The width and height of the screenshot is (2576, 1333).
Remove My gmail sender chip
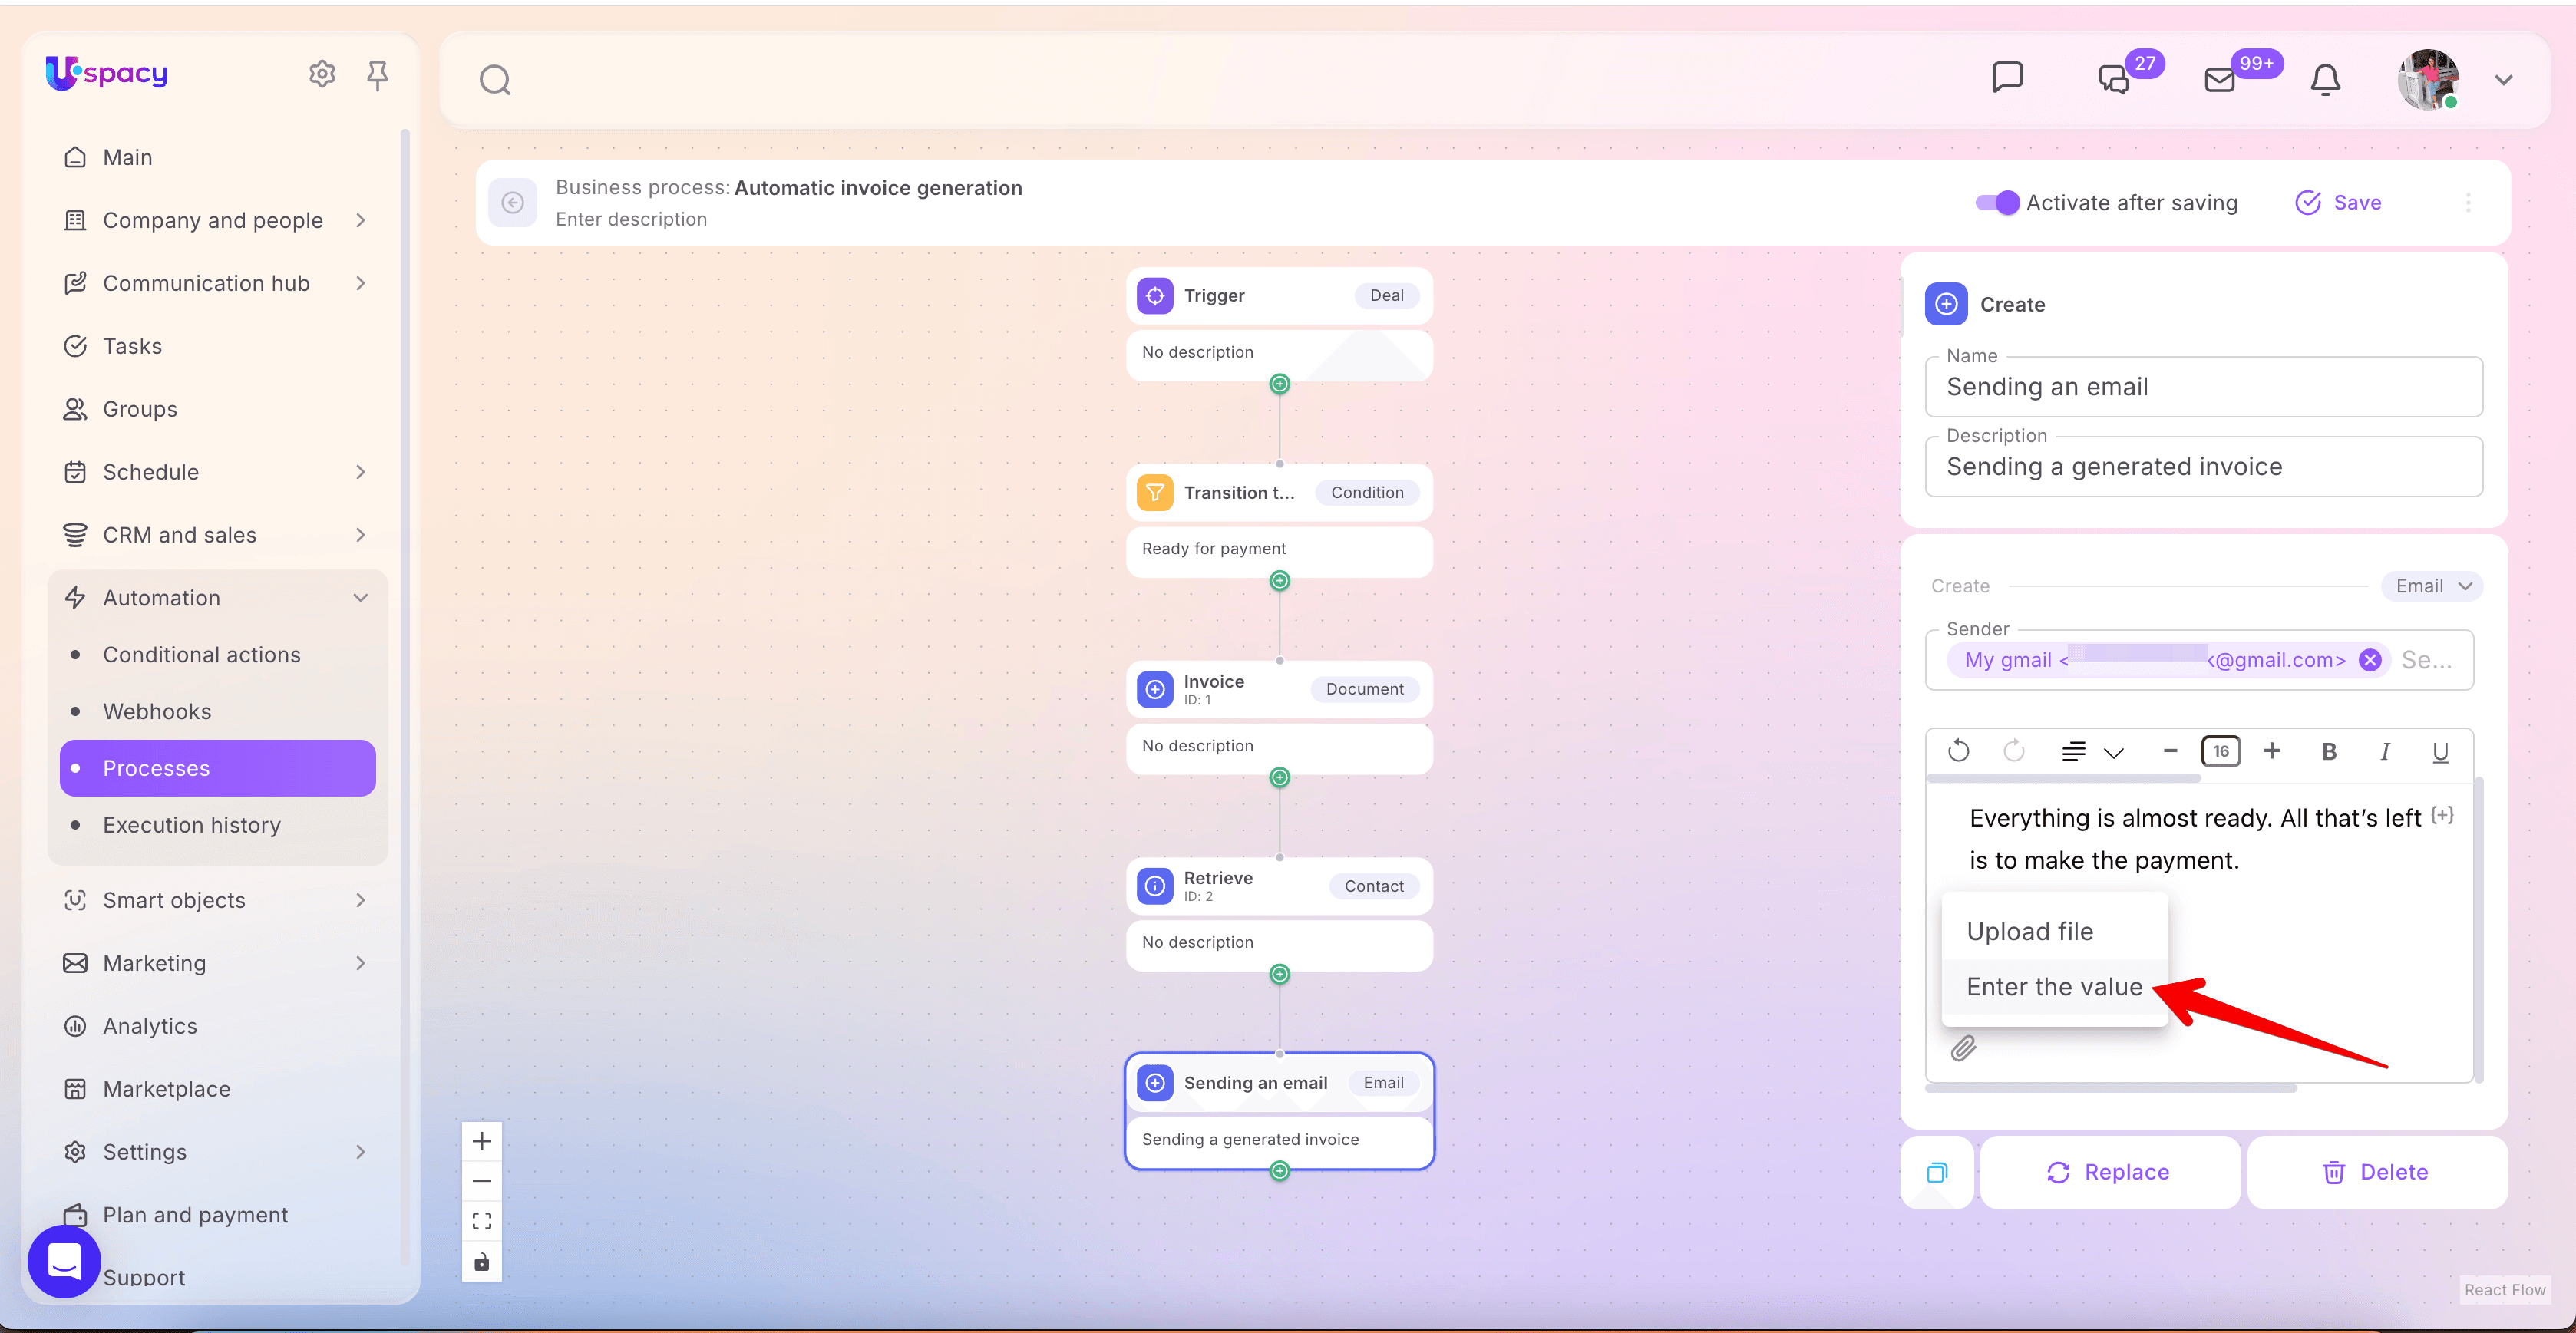pos(2369,660)
